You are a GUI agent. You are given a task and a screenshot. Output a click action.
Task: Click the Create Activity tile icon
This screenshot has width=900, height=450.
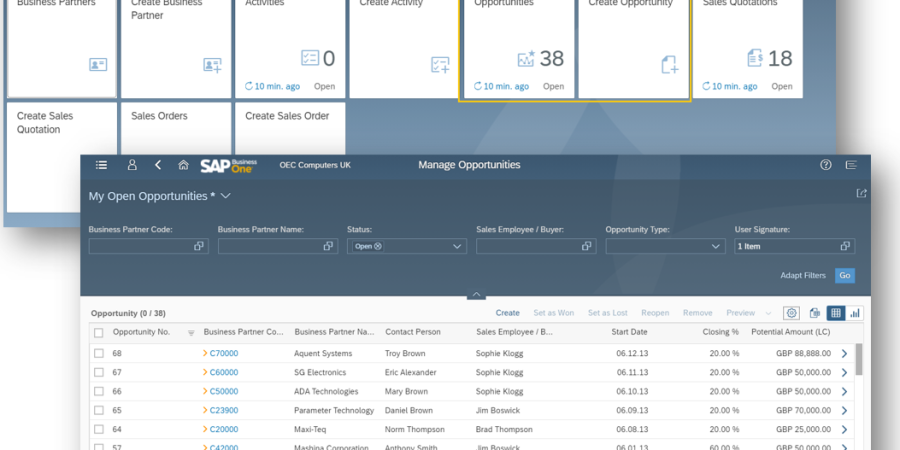point(440,65)
